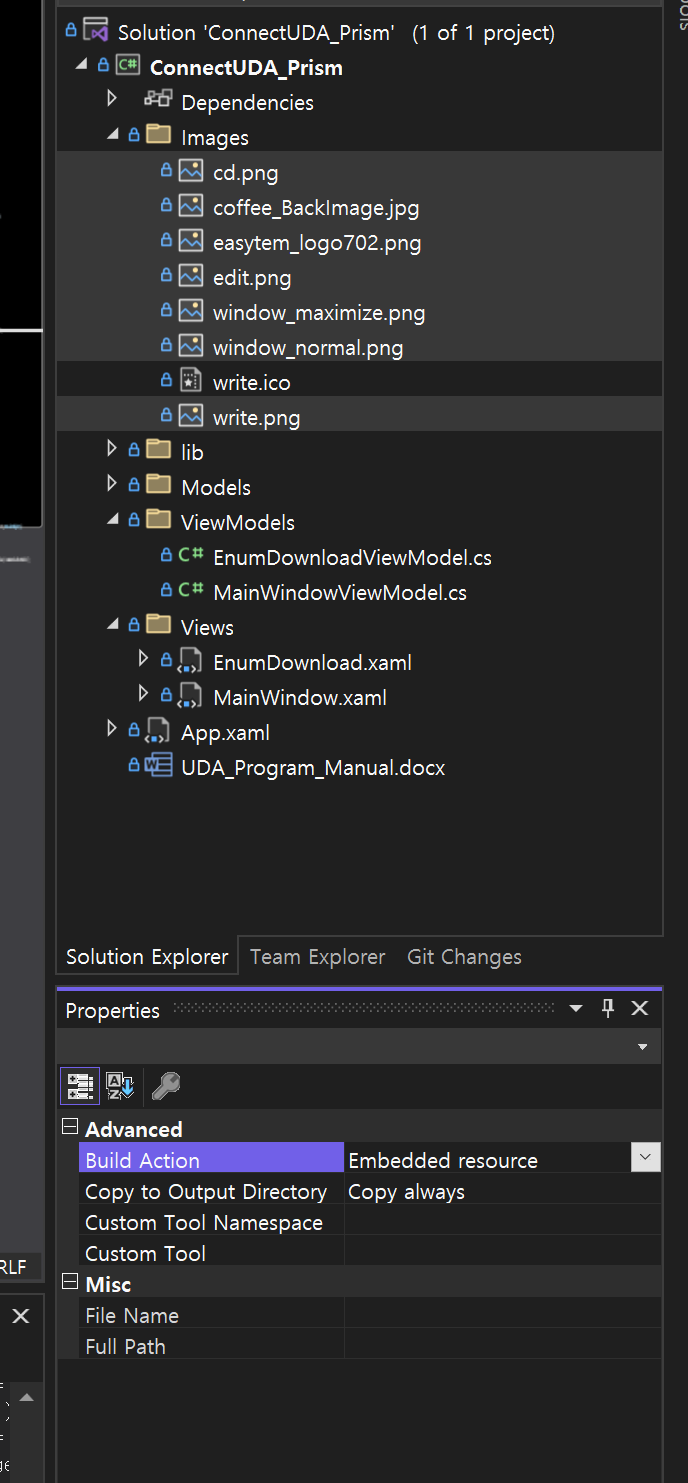
Task: Open Property Pages wrench icon
Action: pyautogui.click(x=166, y=1086)
